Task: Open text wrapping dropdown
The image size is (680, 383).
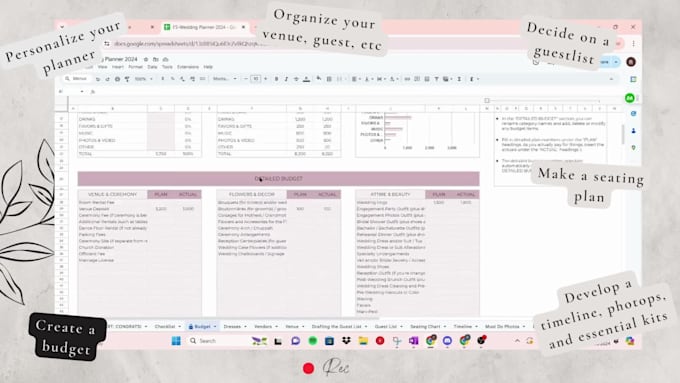Action: tap(381, 79)
